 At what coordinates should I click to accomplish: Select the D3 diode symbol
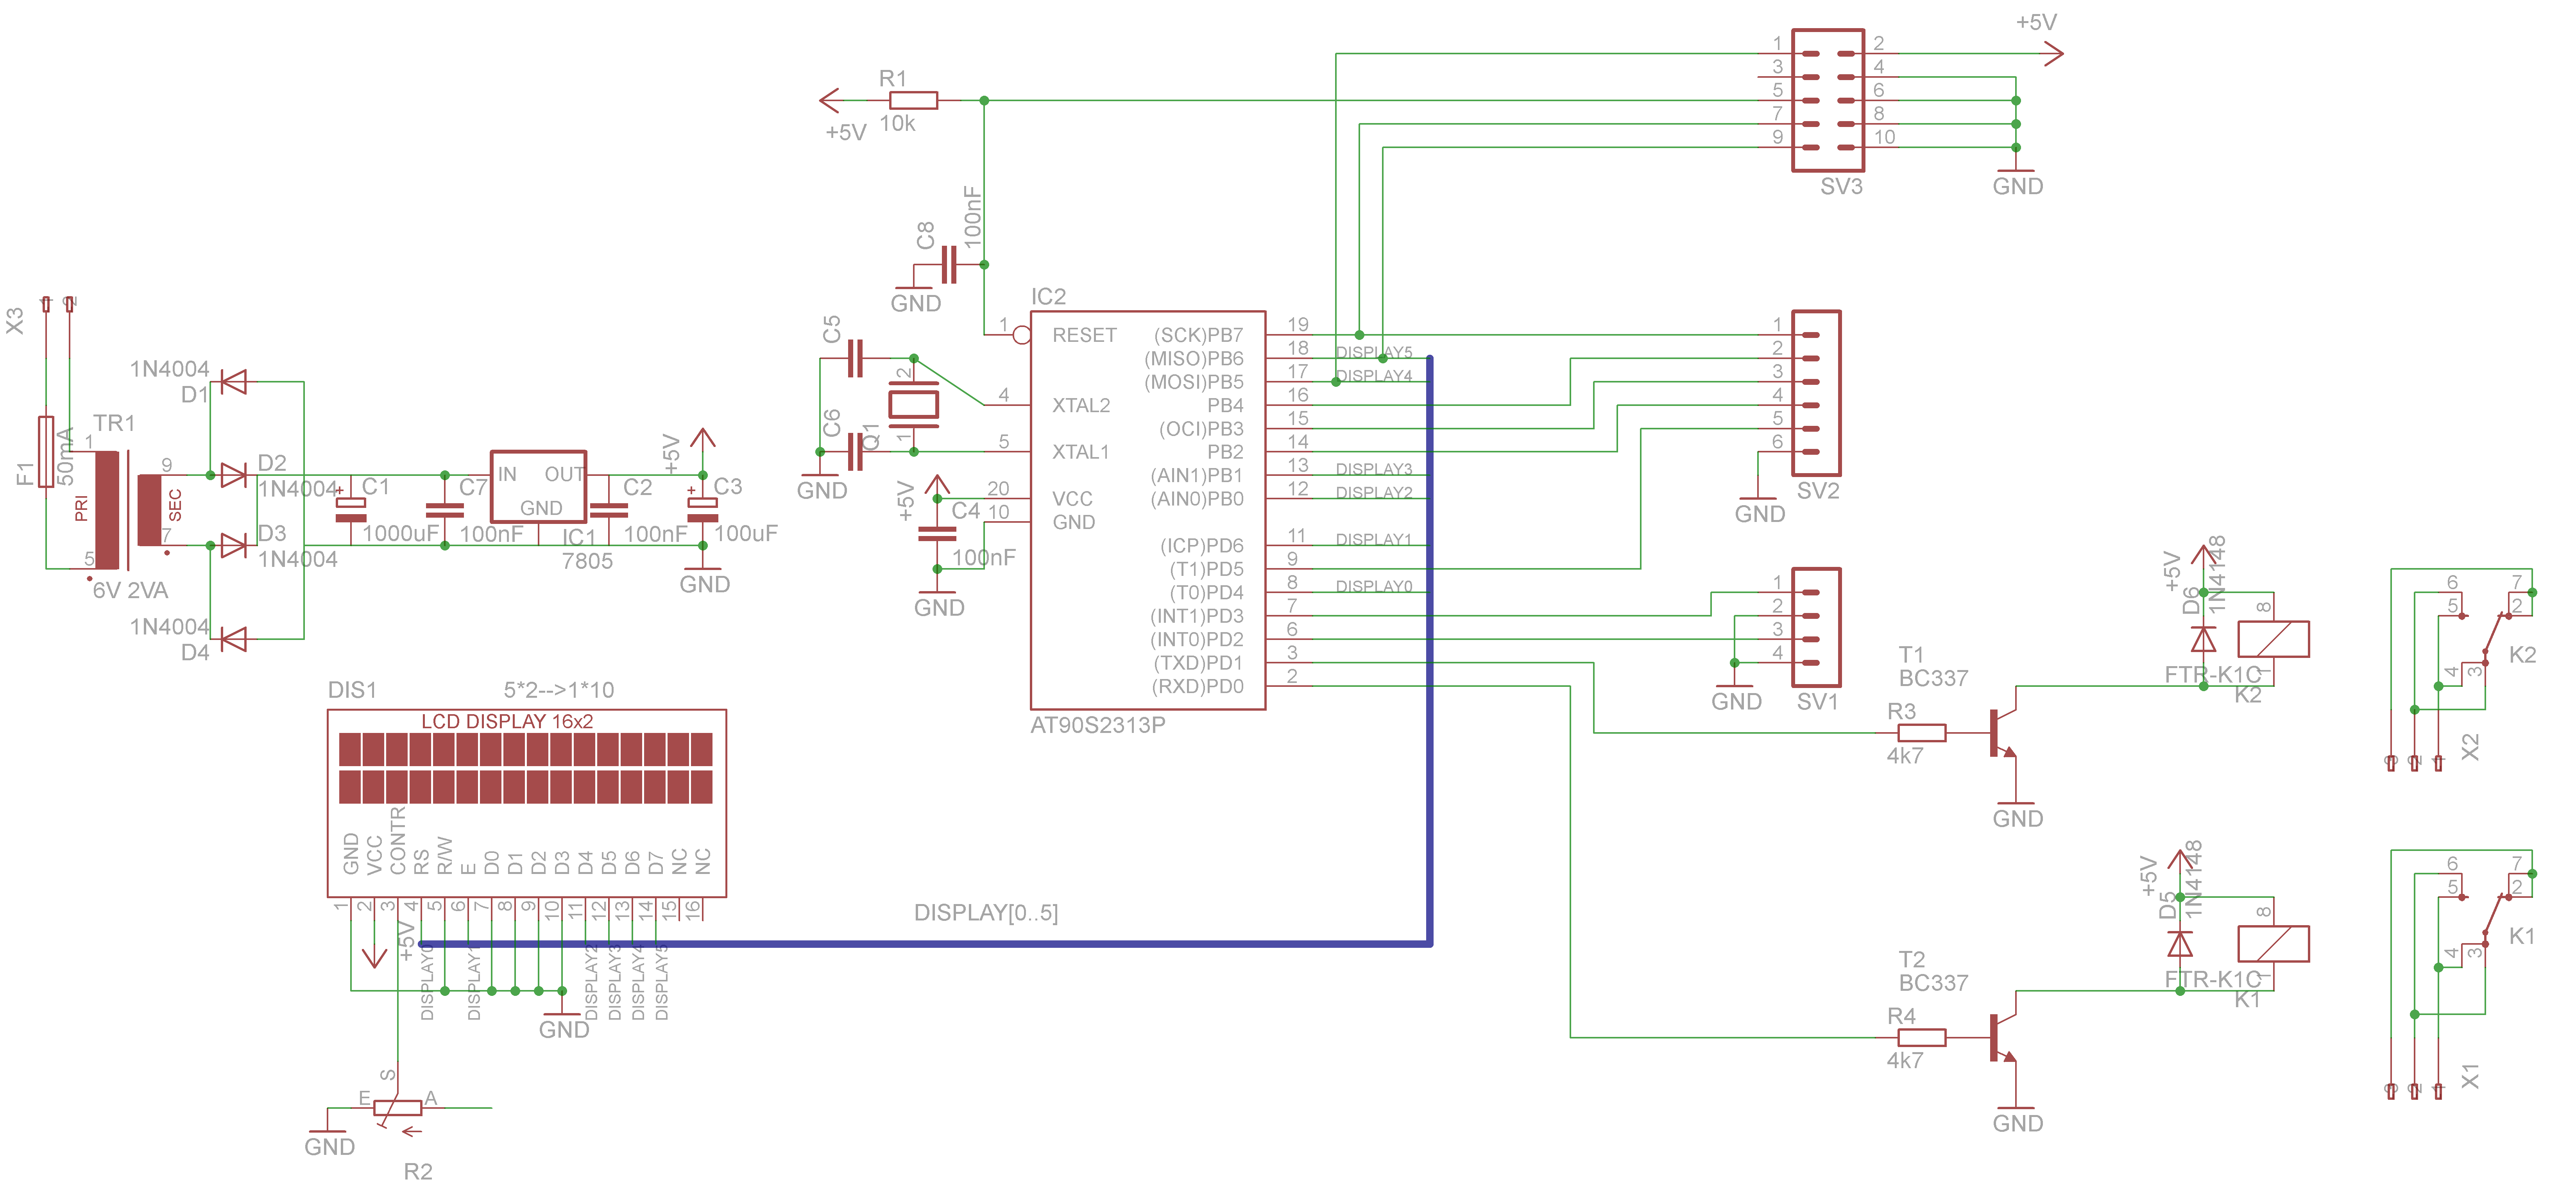point(234,545)
